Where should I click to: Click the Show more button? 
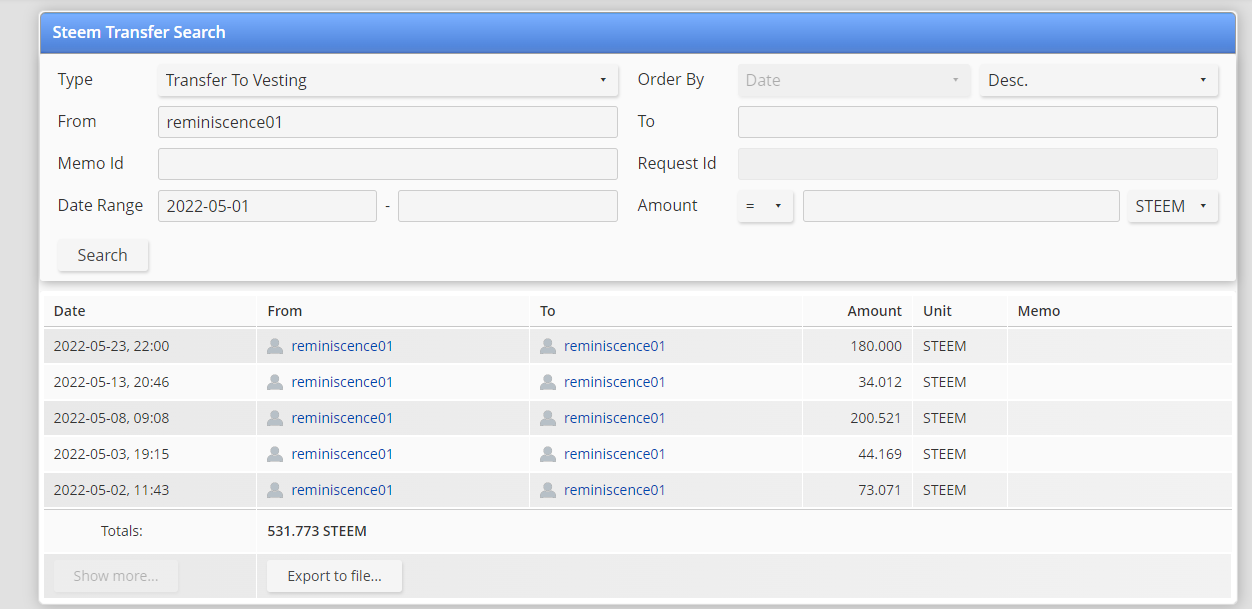[x=116, y=576]
